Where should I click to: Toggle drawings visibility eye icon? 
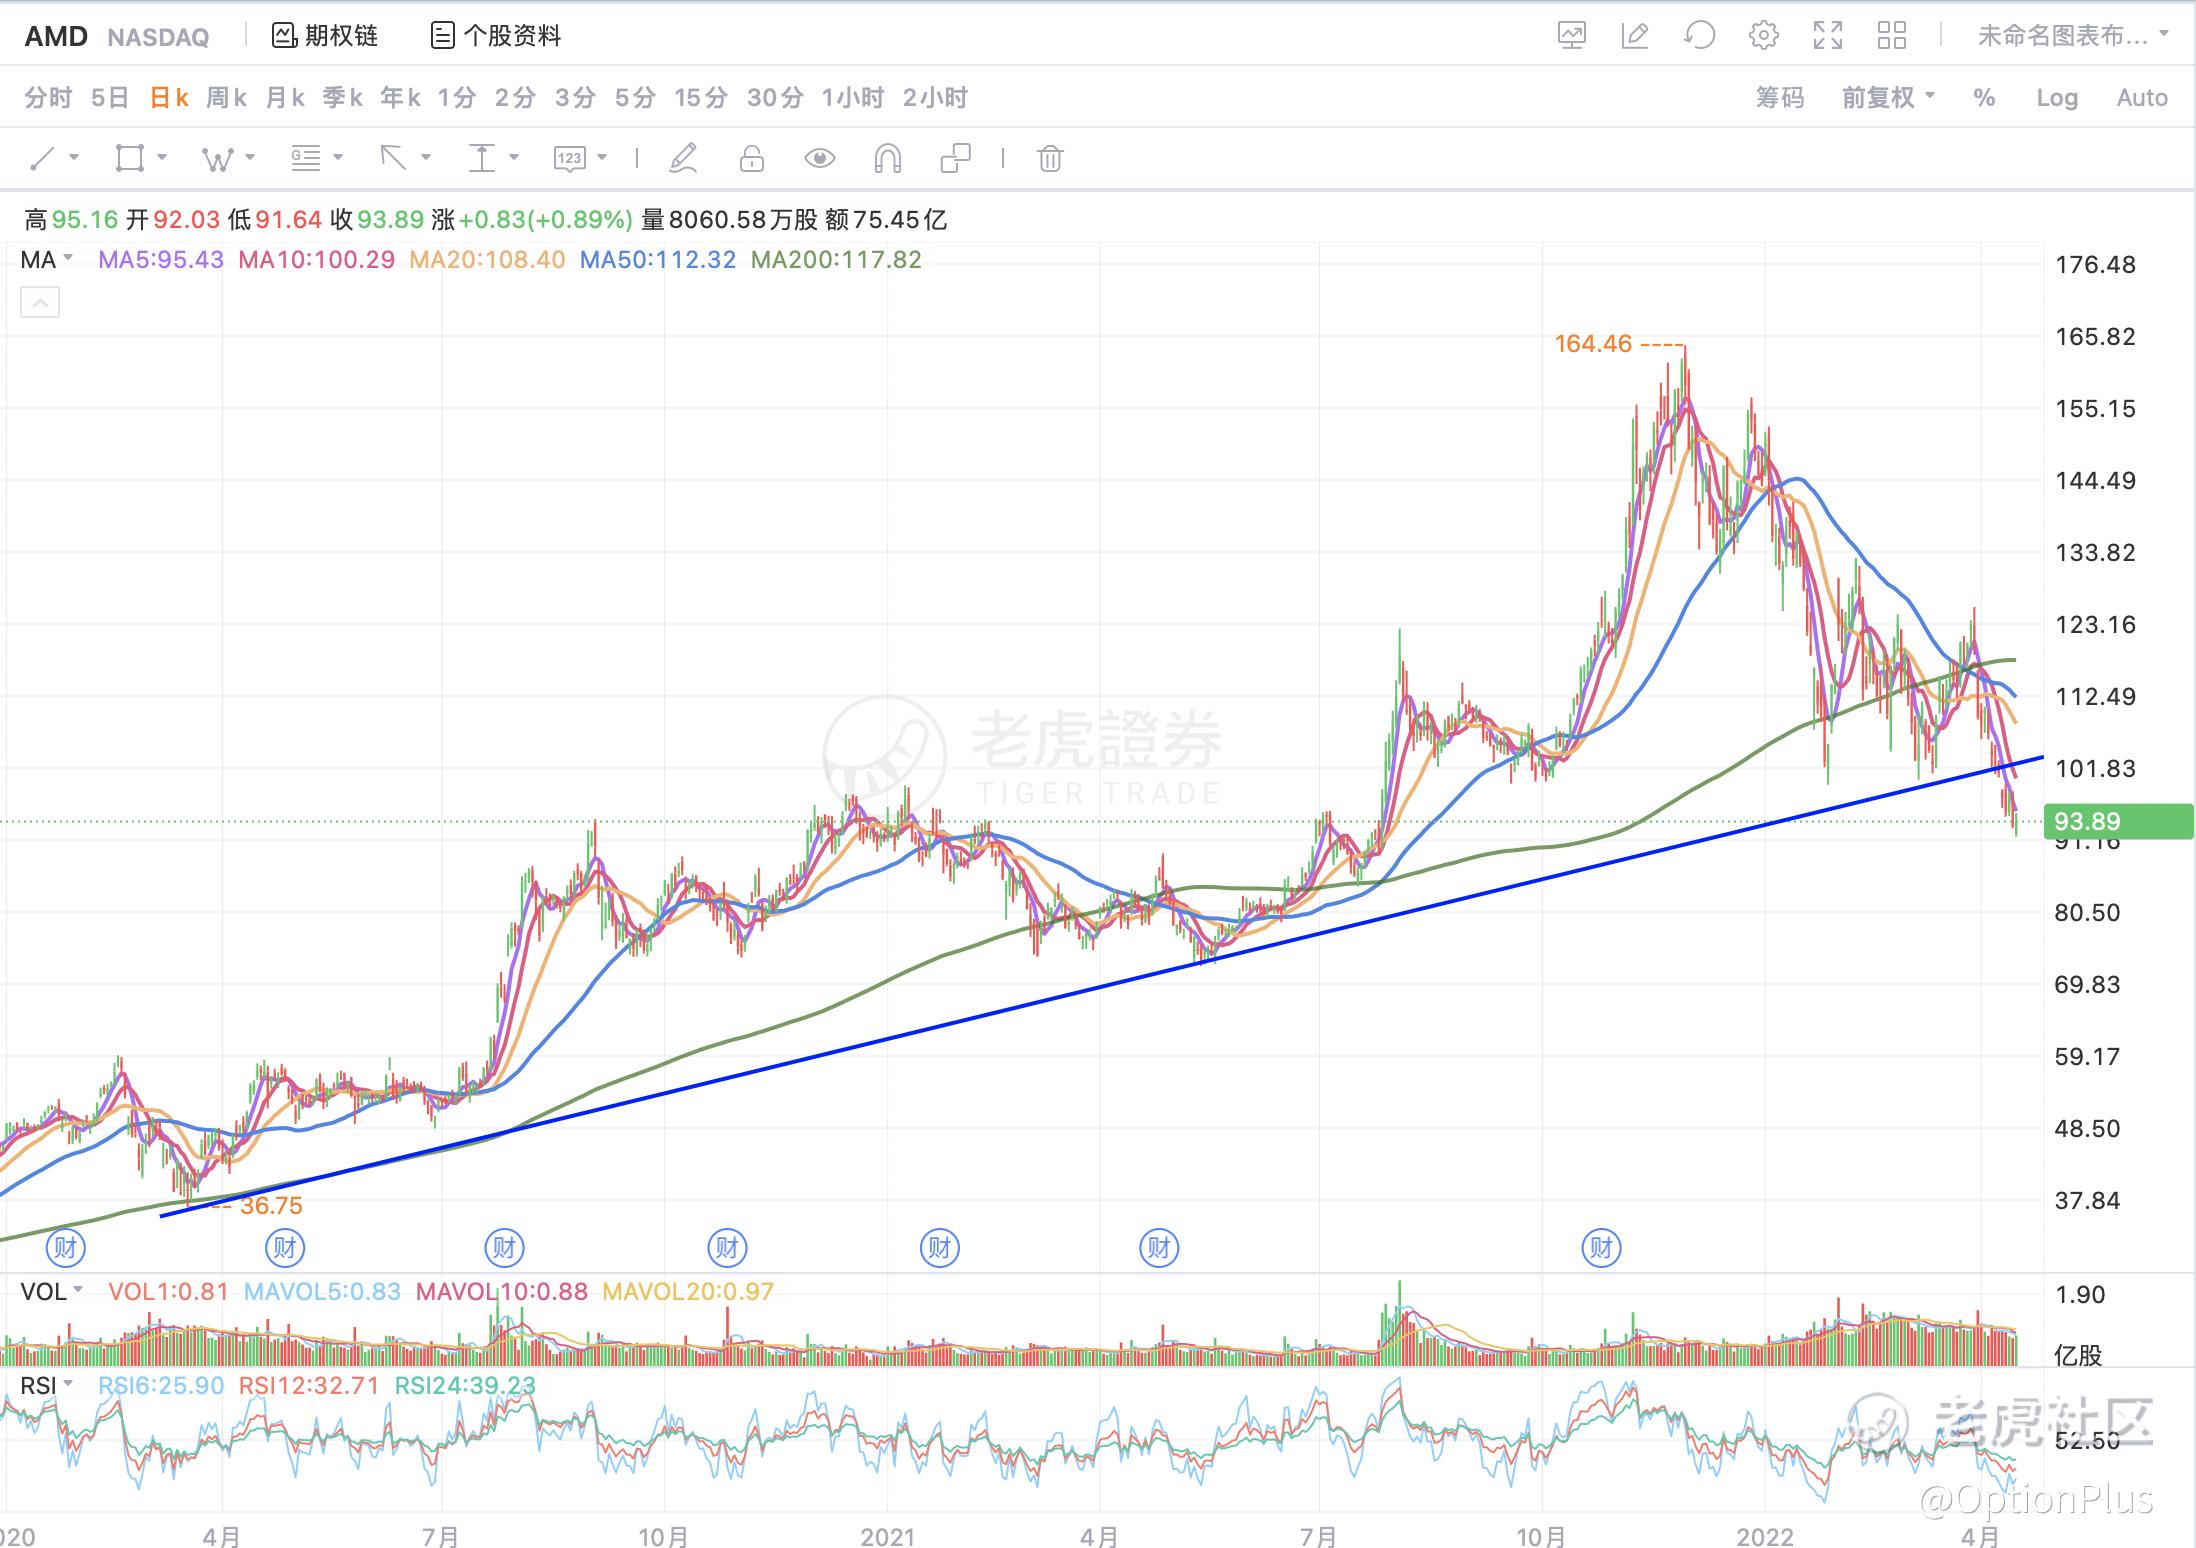[820, 158]
